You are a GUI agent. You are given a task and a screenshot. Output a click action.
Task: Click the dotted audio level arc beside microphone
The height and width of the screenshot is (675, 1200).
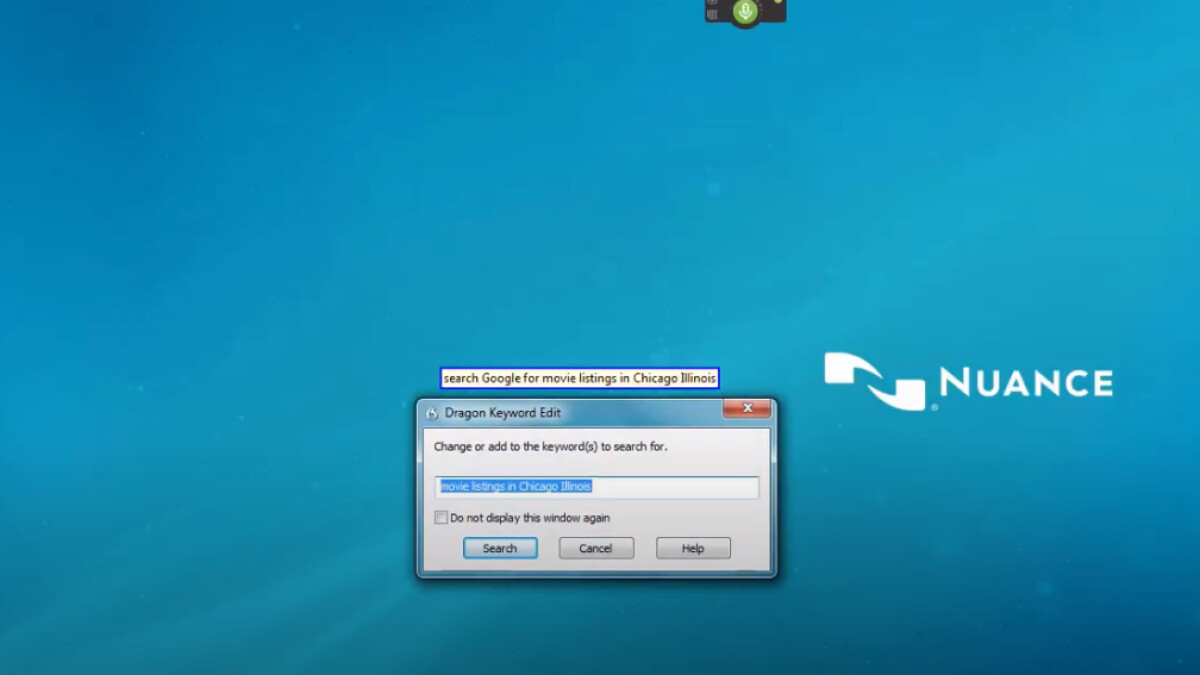click(762, 8)
